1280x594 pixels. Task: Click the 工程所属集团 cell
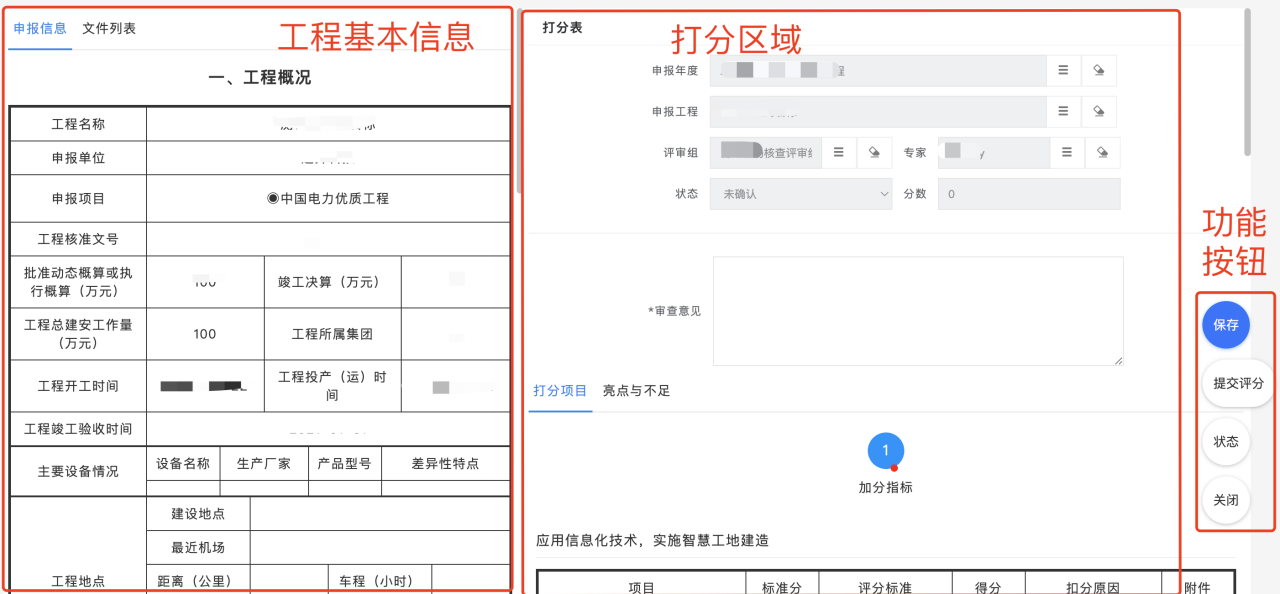333,334
